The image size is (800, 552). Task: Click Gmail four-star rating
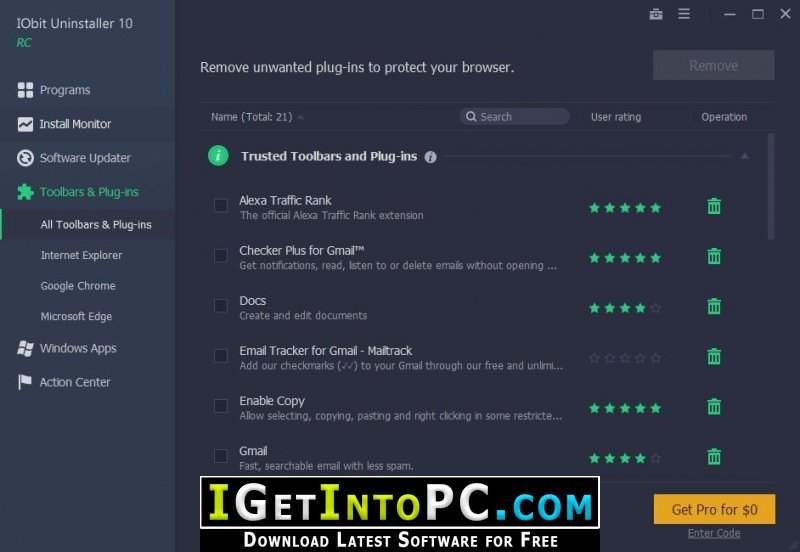pos(625,459)
